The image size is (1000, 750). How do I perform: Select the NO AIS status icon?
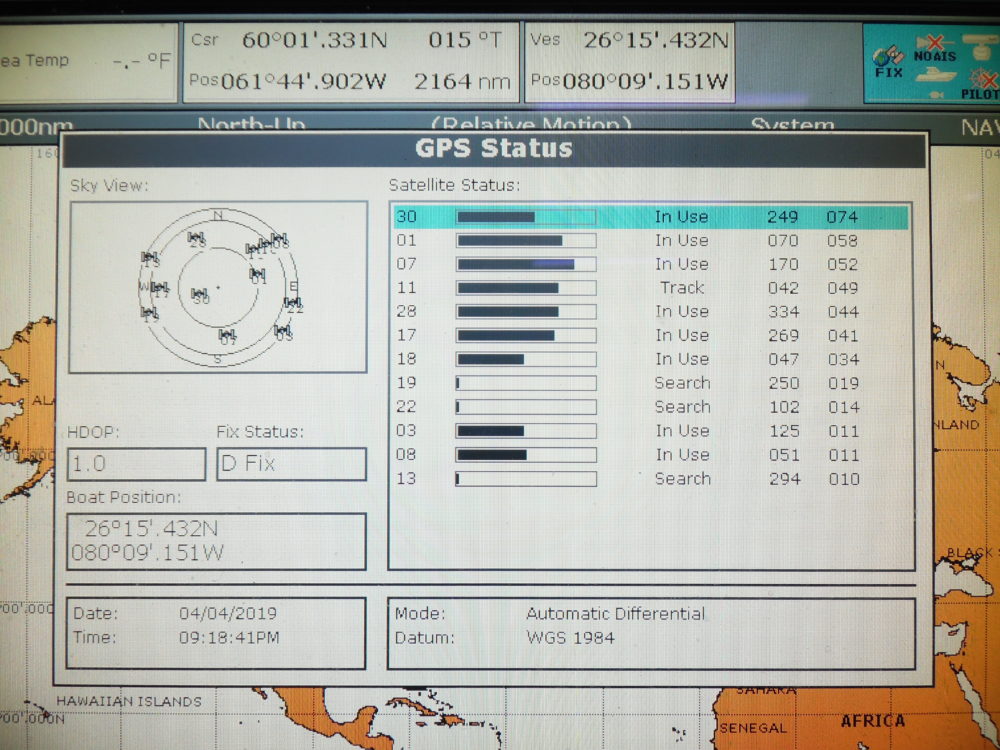(934, 50)
